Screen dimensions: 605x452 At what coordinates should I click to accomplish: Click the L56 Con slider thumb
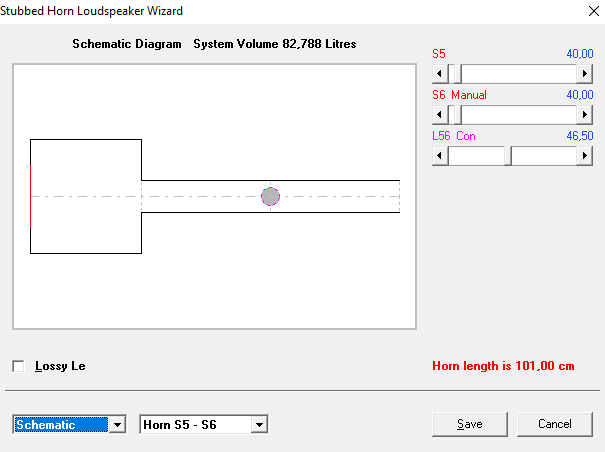pyautogui.click(x=508, y=156)
